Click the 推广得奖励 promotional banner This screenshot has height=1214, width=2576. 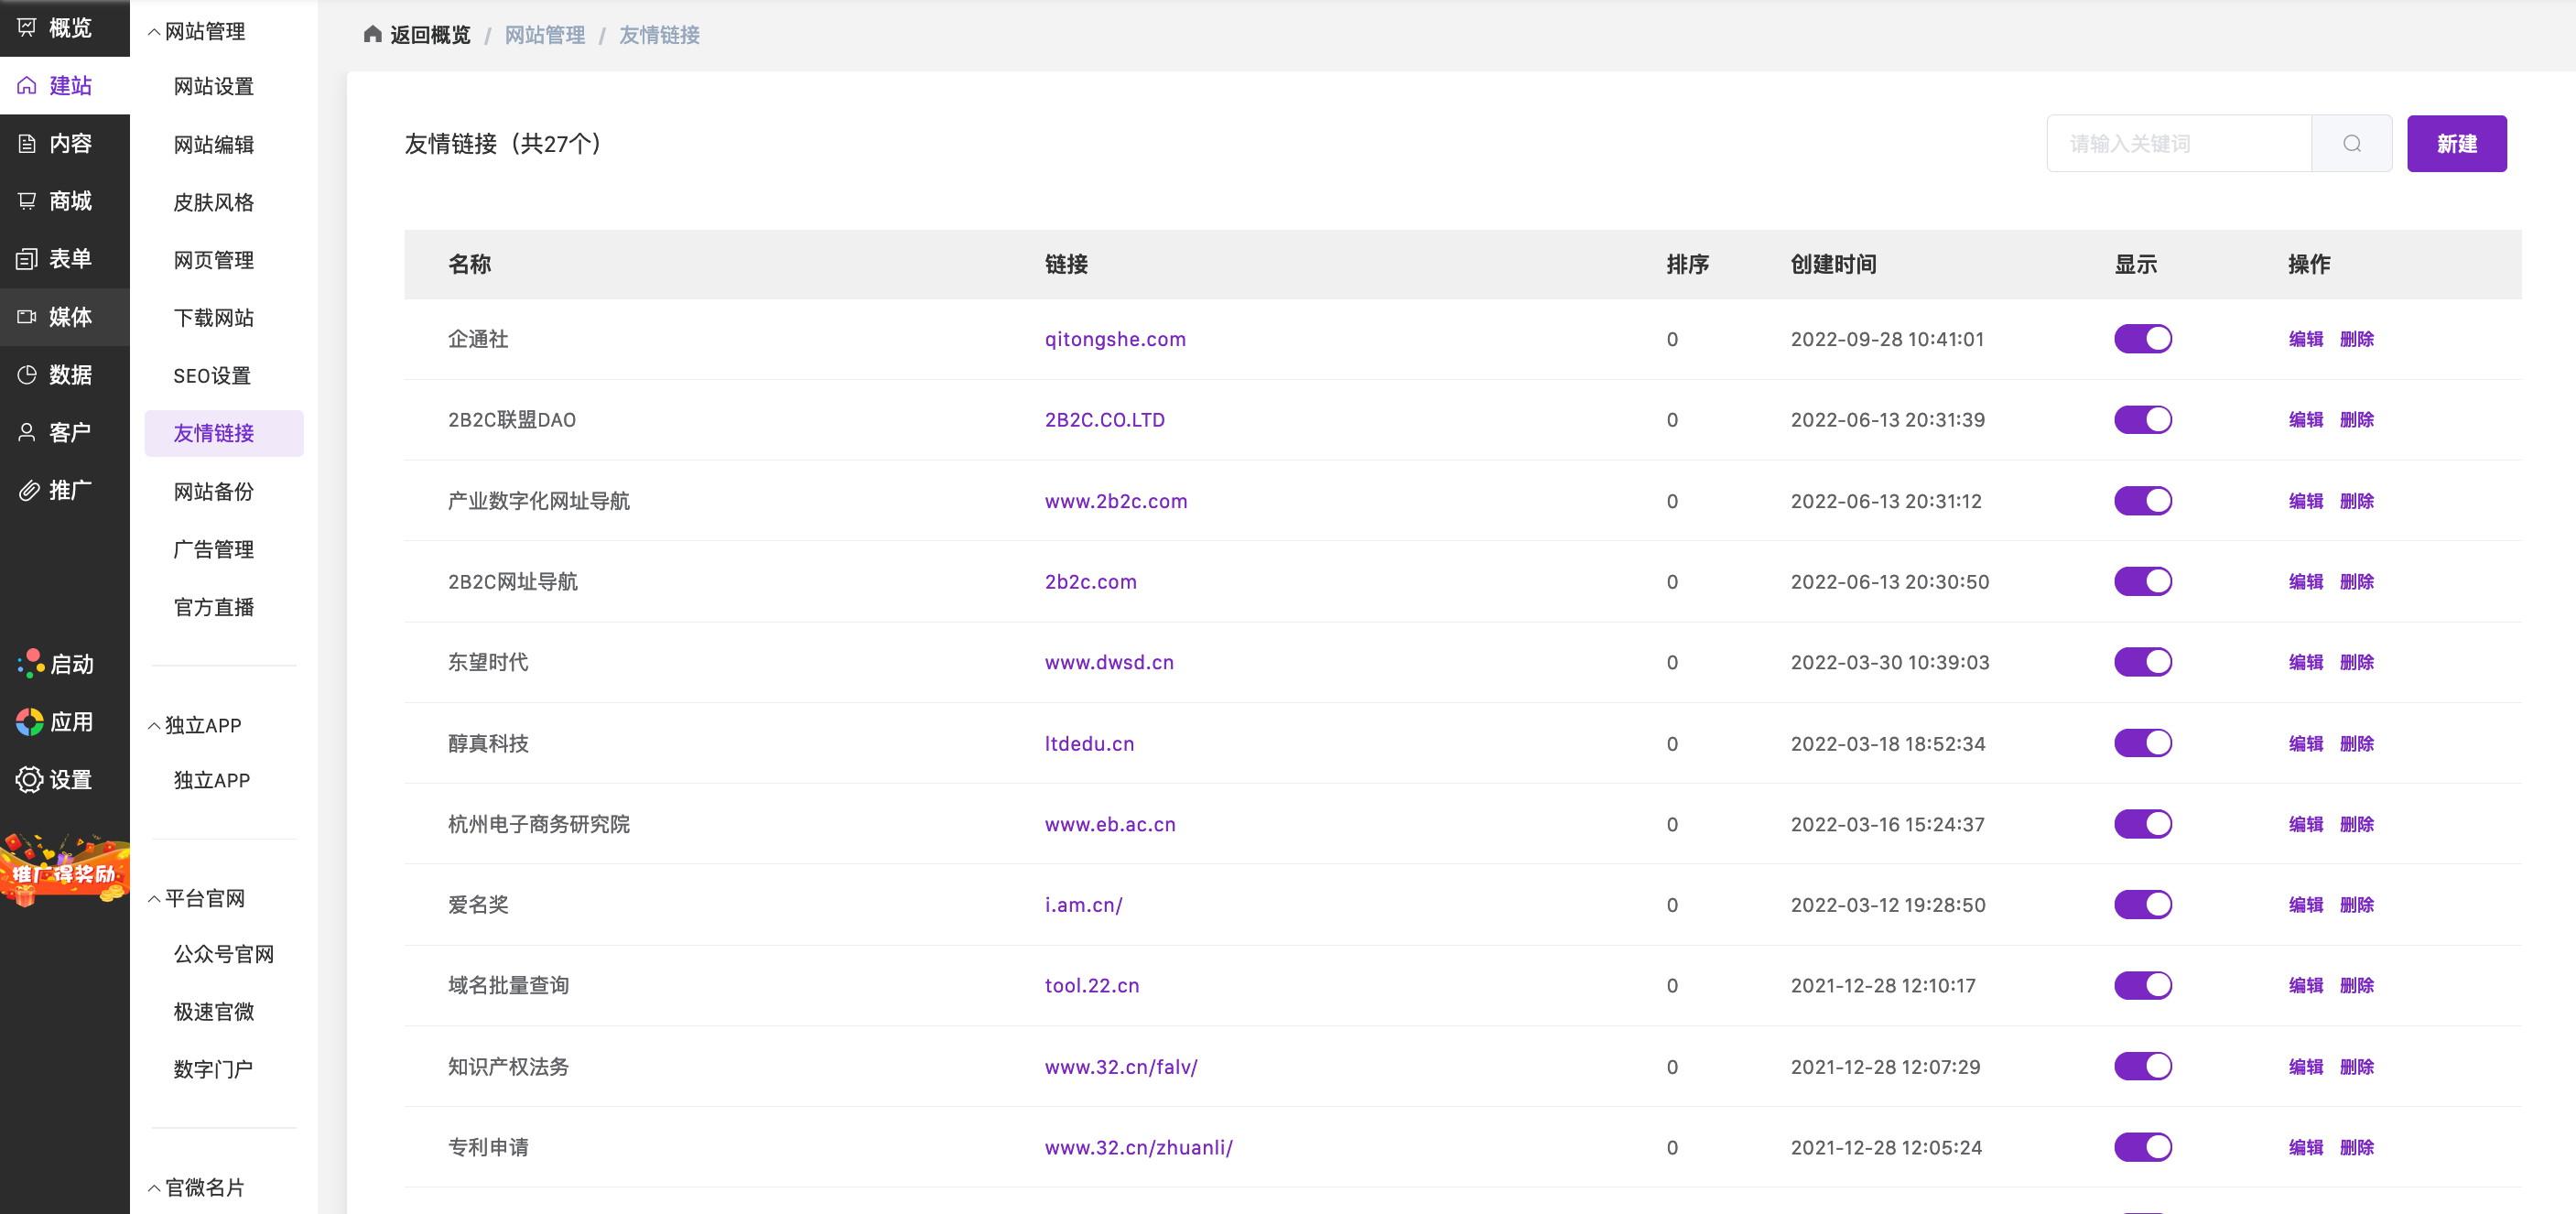(64, 871)
